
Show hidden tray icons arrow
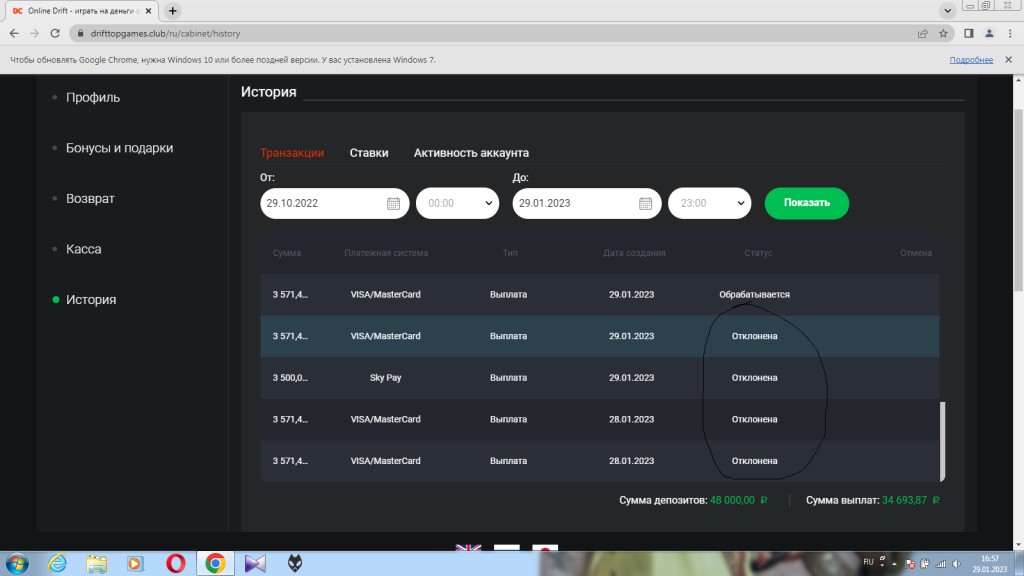[894, 564]
